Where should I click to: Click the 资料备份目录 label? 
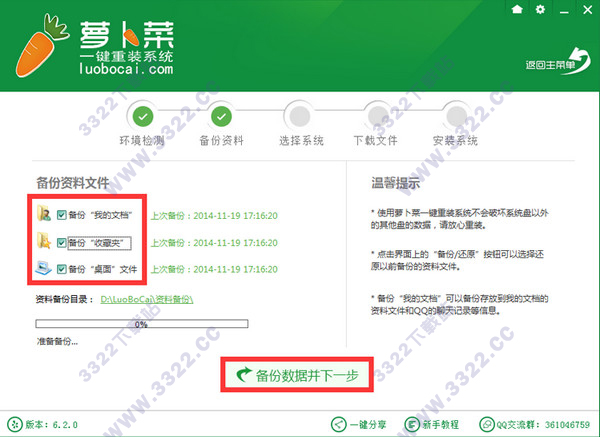click(64, 299)
